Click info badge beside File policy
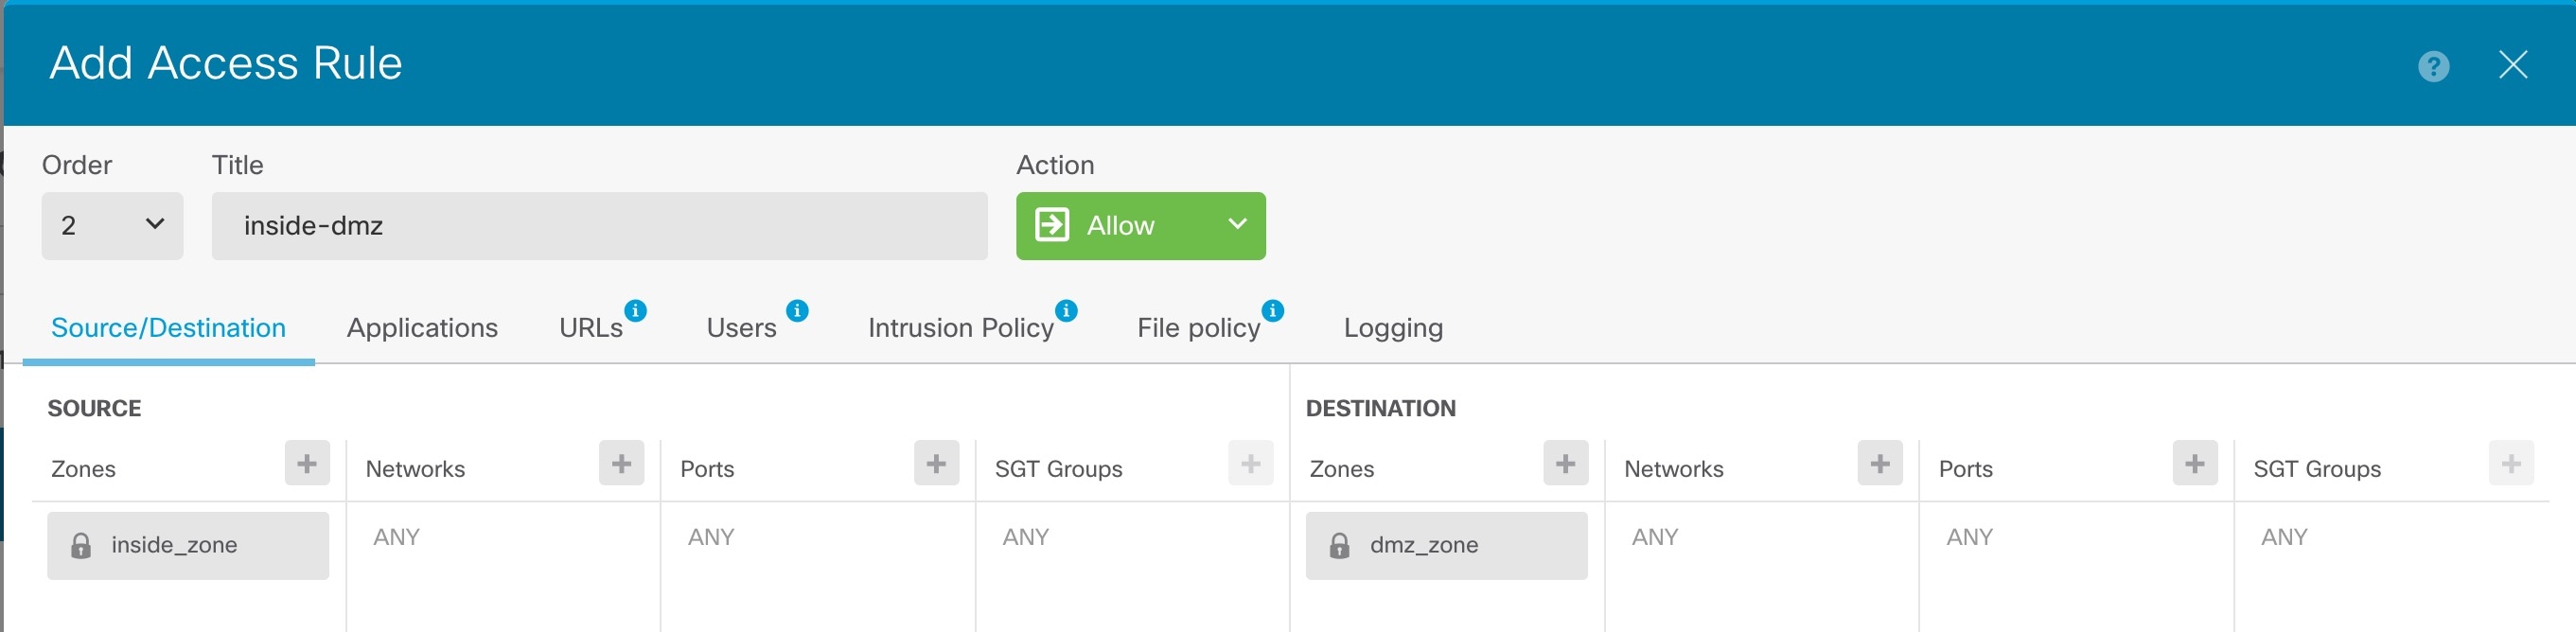Viewport: 2576px width, 632px height. point(1272,311)
